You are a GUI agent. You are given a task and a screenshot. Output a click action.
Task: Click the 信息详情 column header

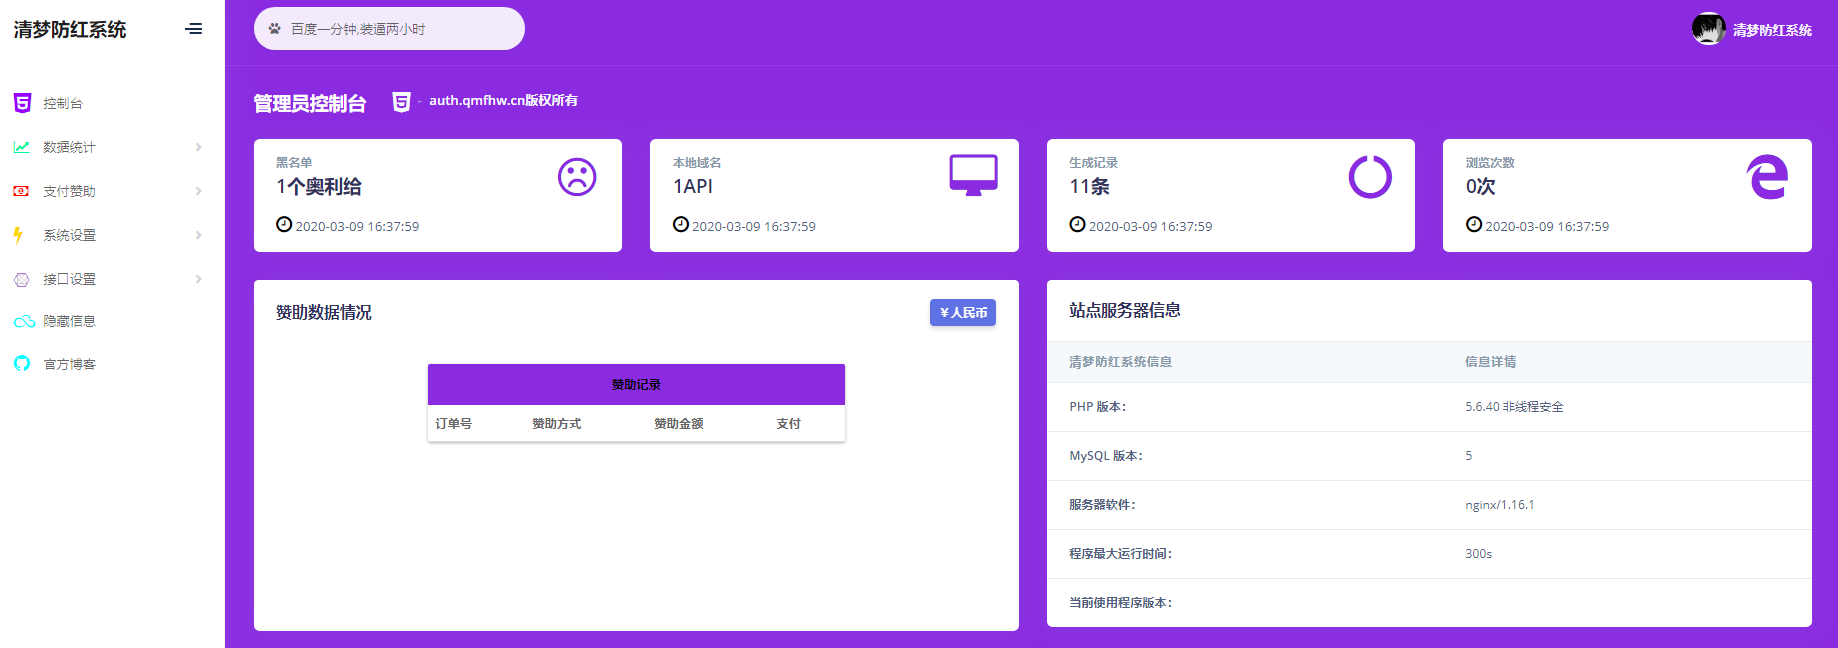click(1490, 362)
